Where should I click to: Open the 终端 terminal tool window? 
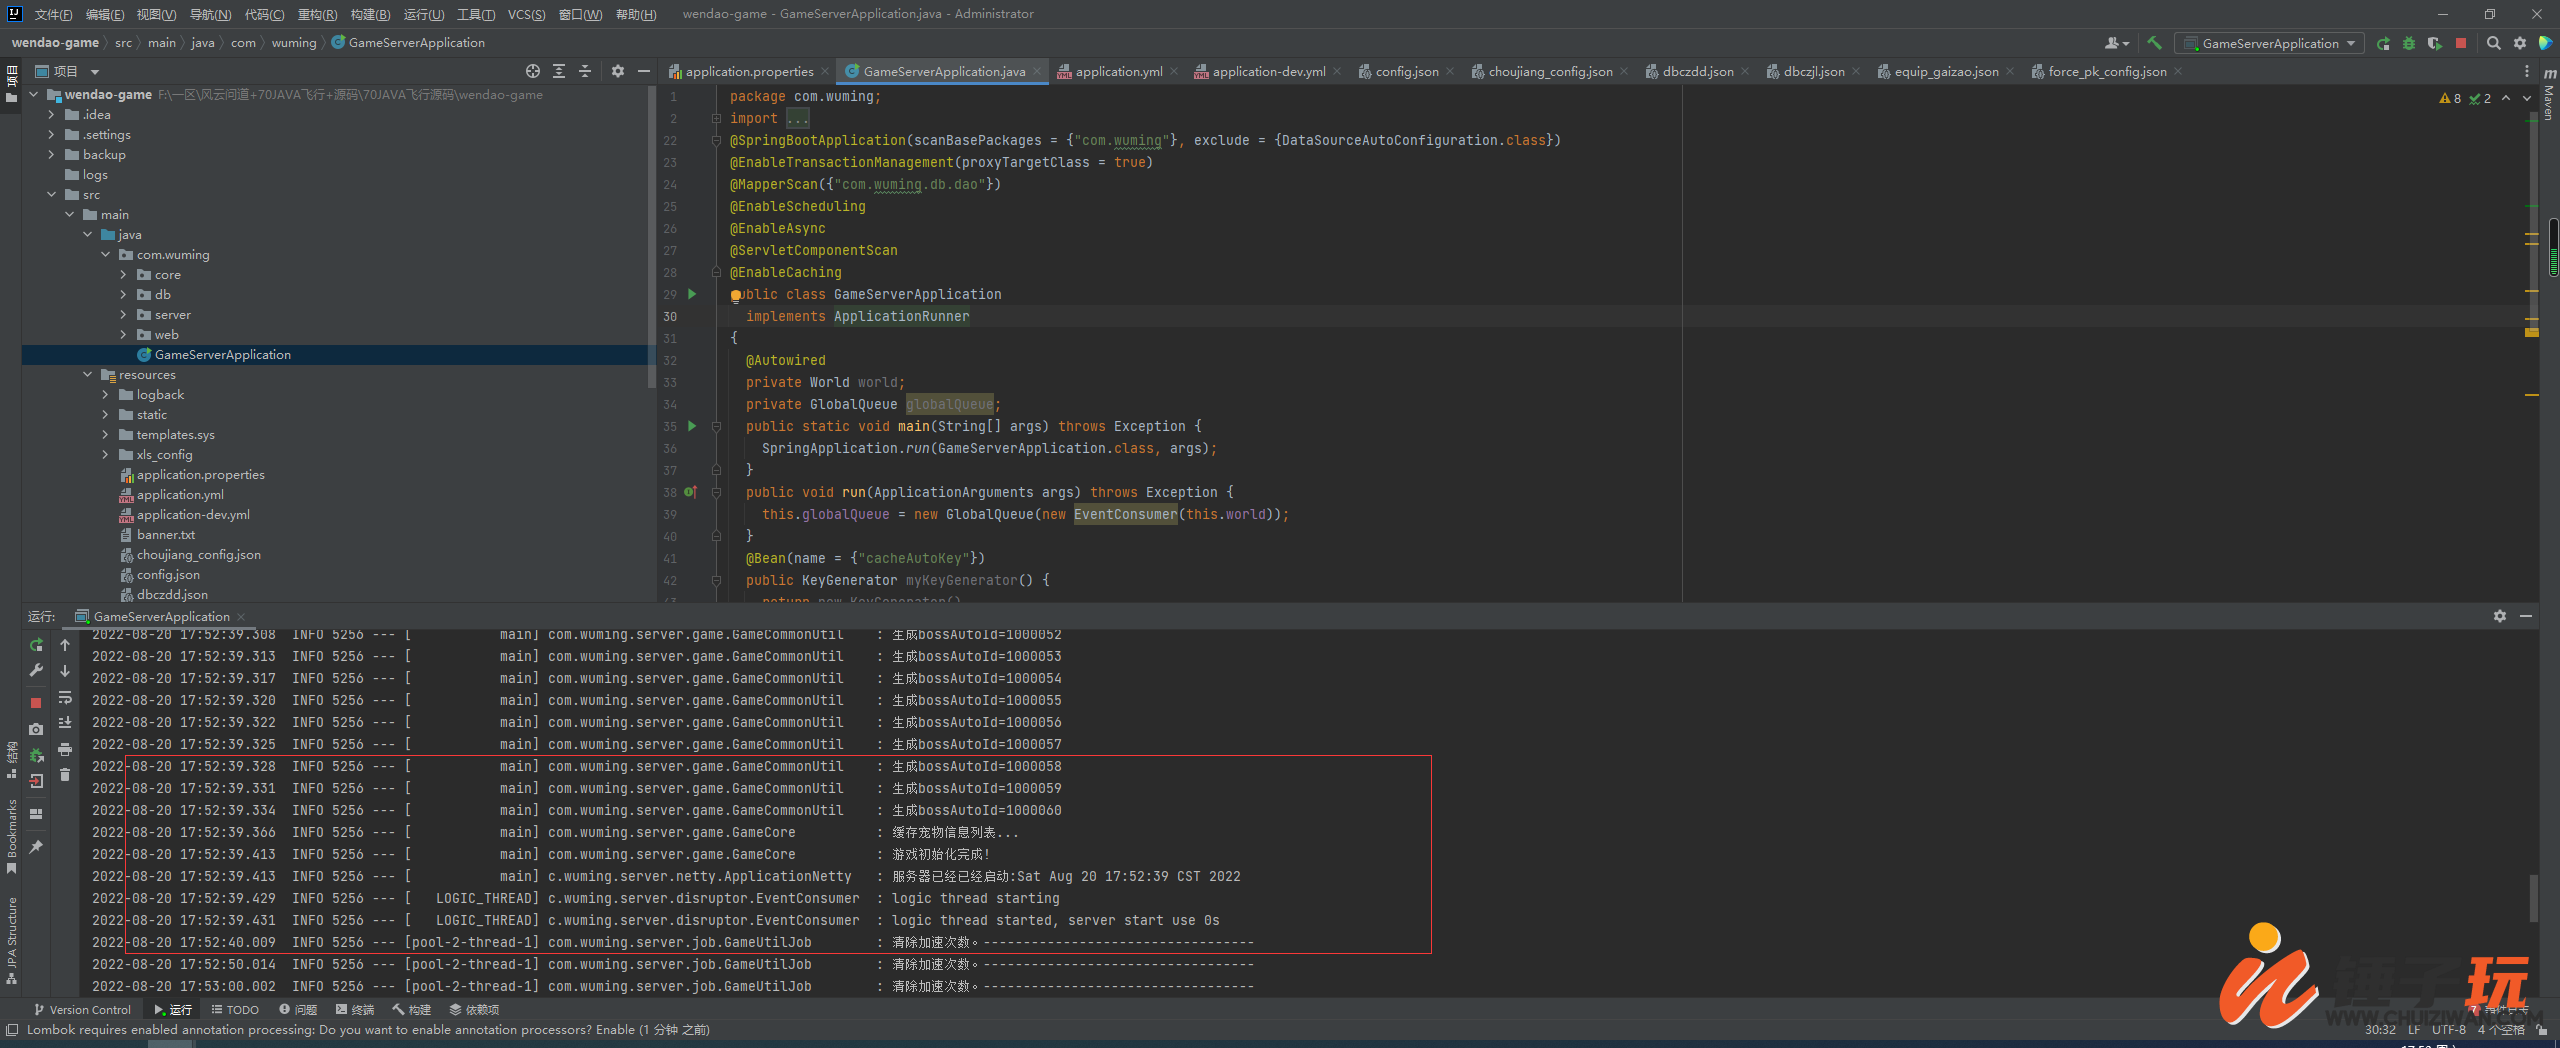[355, 1010]
